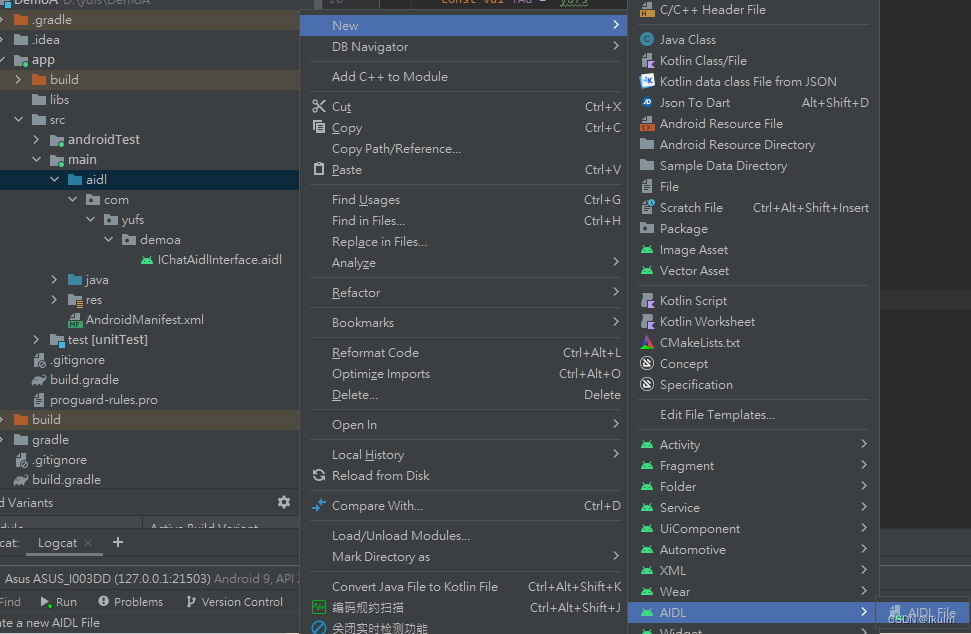
Task: Select Reformat Code
Action: [x=463, y=352]
